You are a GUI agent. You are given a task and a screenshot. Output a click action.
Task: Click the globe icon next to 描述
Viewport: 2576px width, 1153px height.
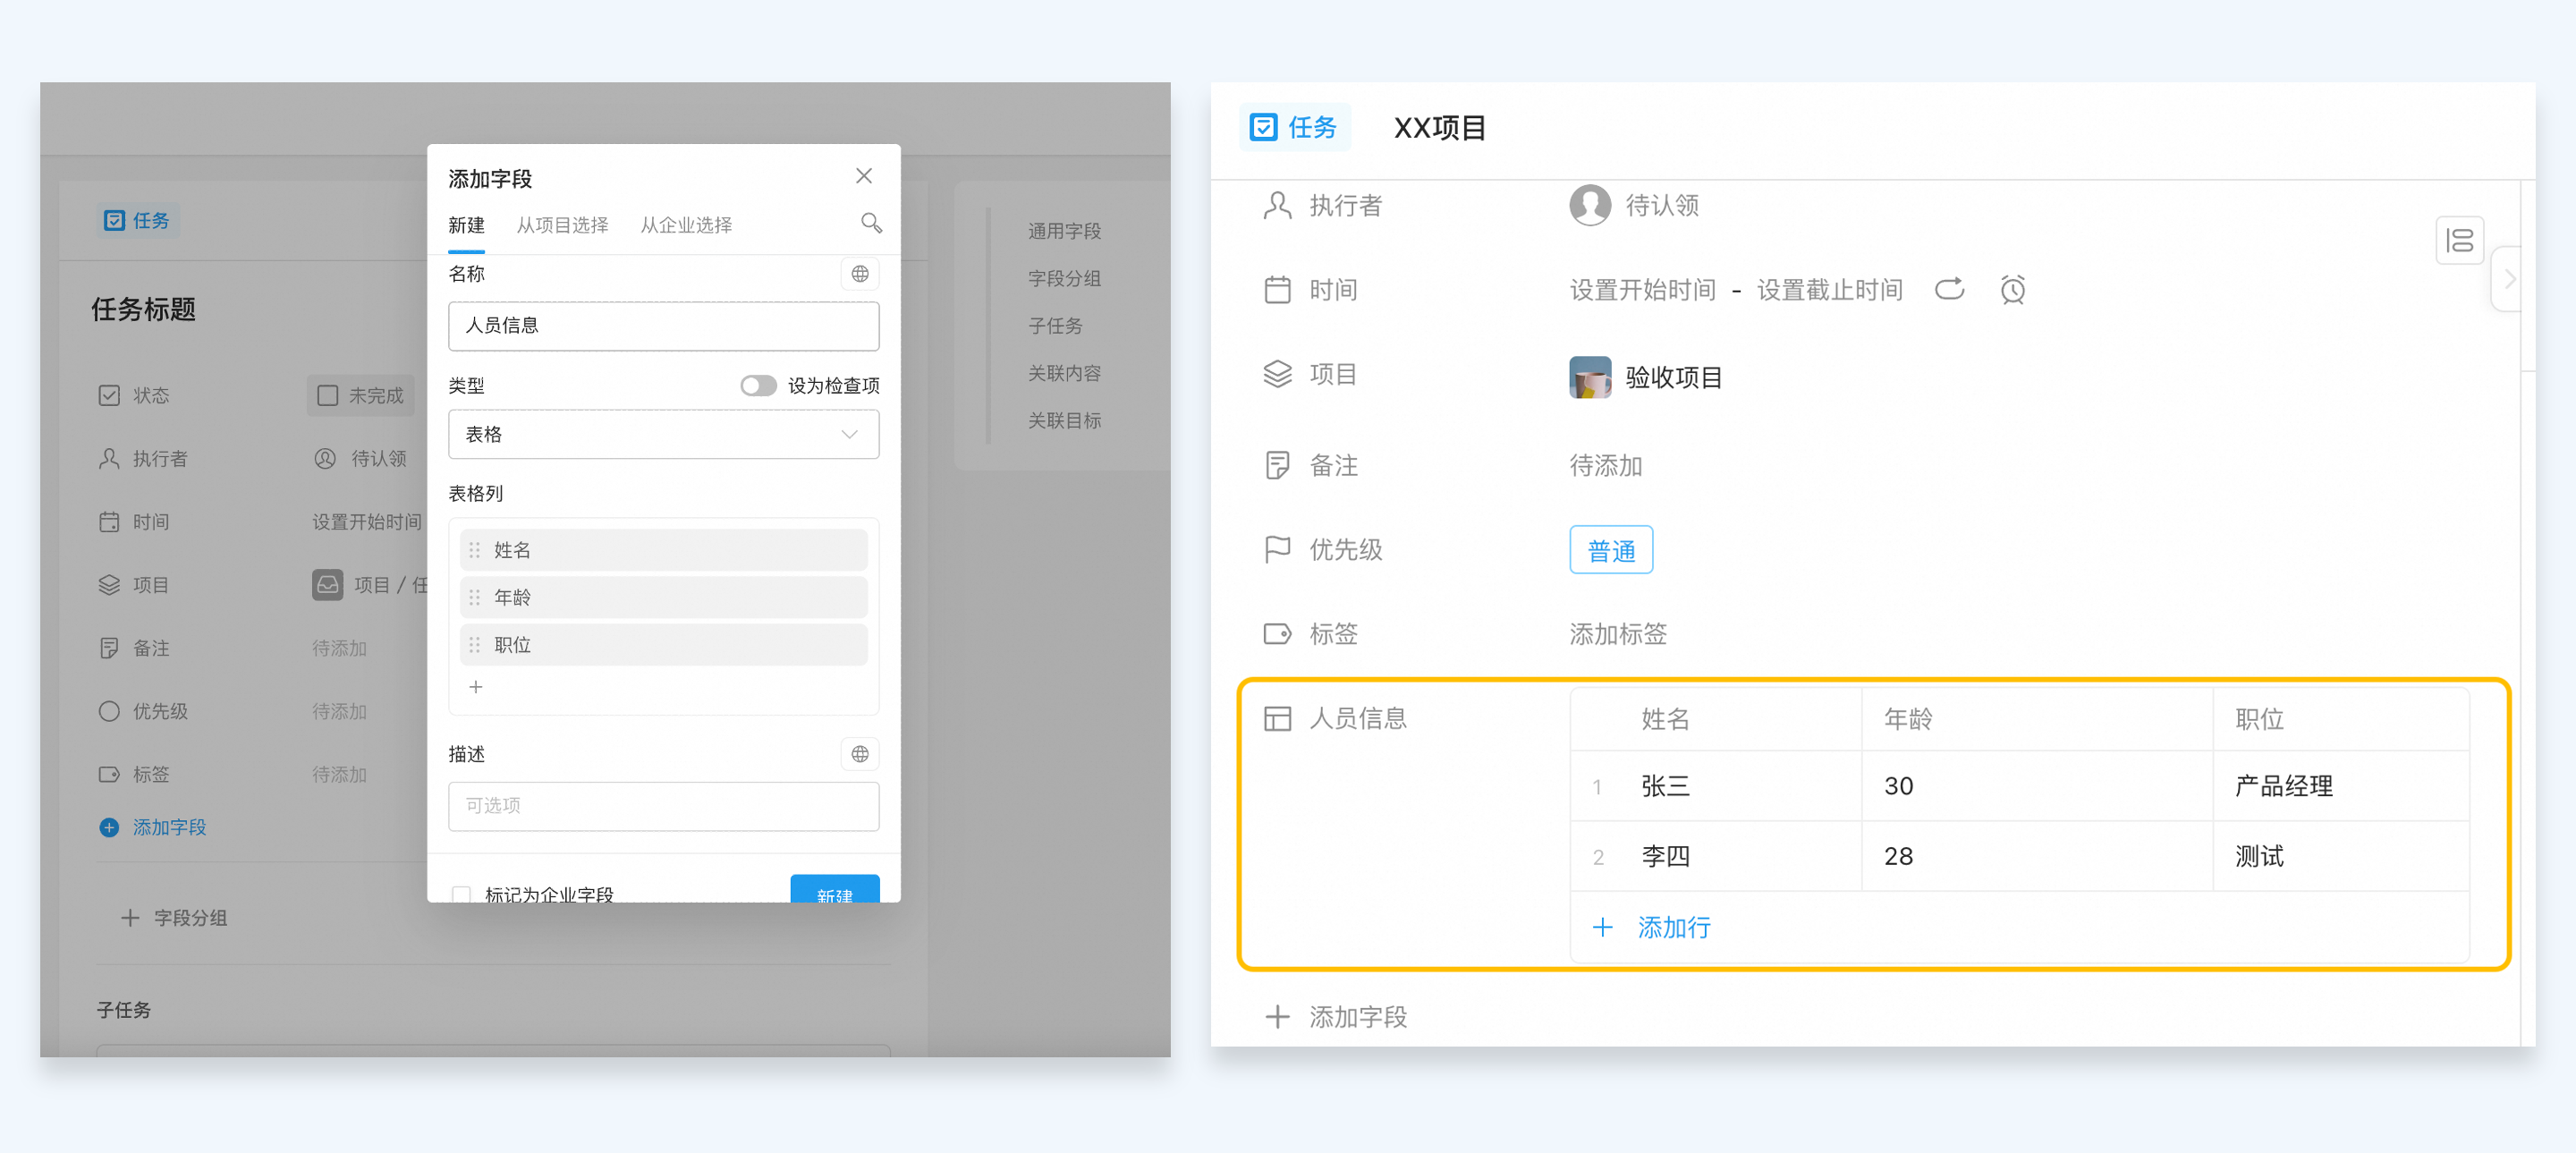click(860, 754)
